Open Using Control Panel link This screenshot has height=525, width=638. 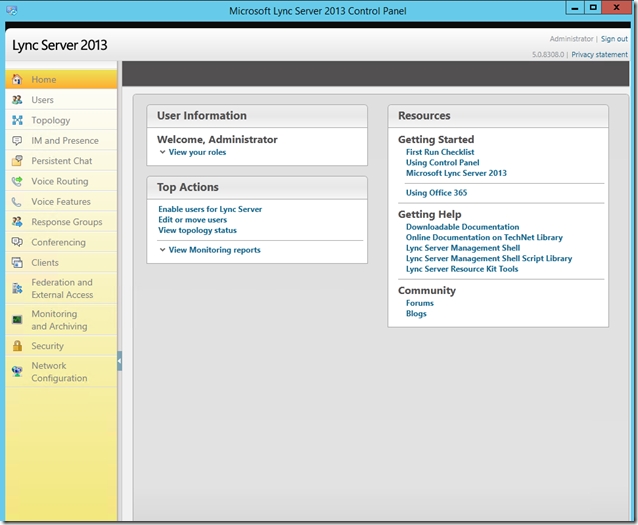(x=442, y=162)
